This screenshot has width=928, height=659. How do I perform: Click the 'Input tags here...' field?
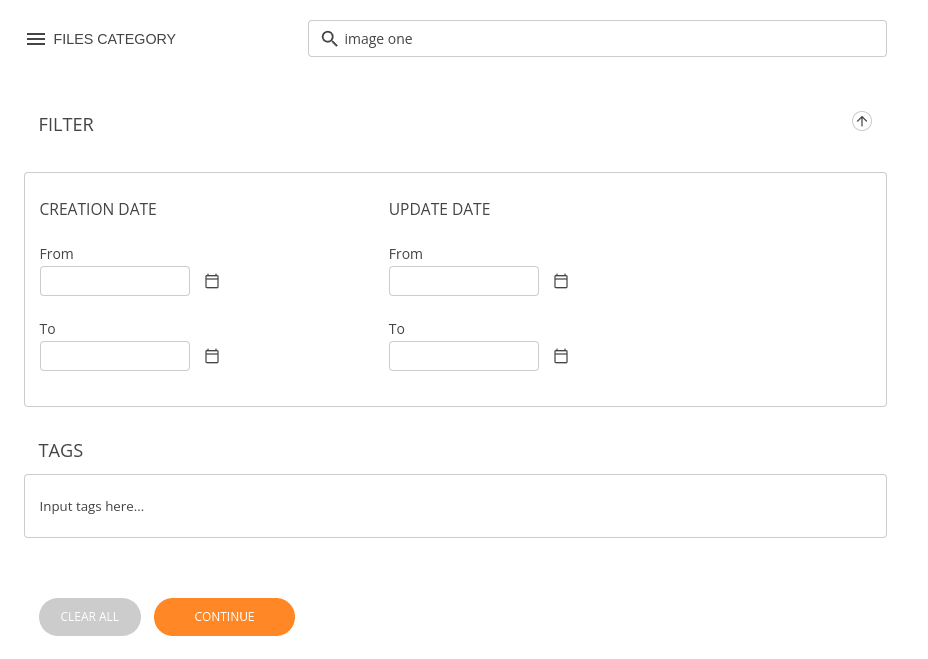(455, 506)
